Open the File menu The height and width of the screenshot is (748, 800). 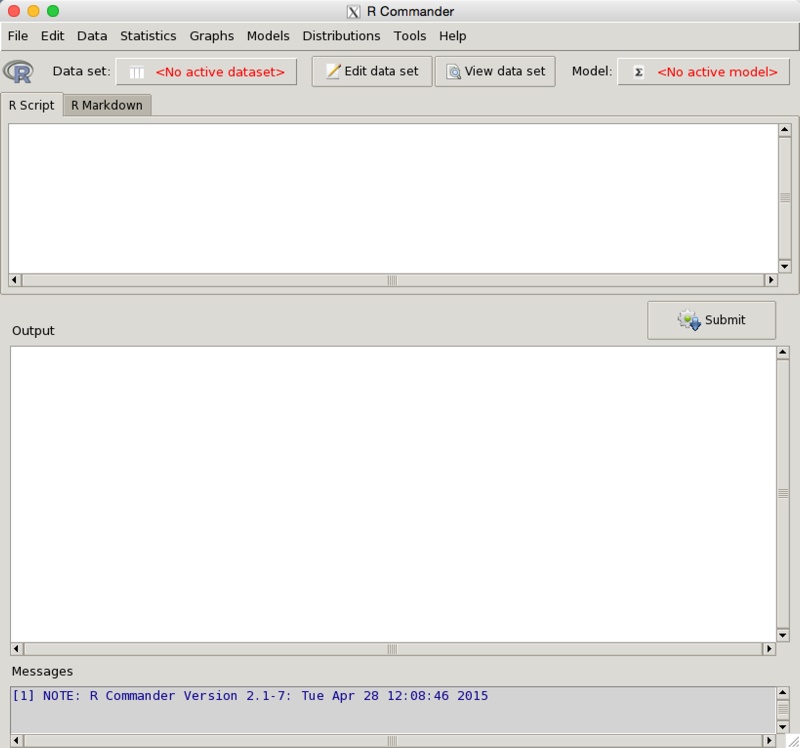point(18,36)
